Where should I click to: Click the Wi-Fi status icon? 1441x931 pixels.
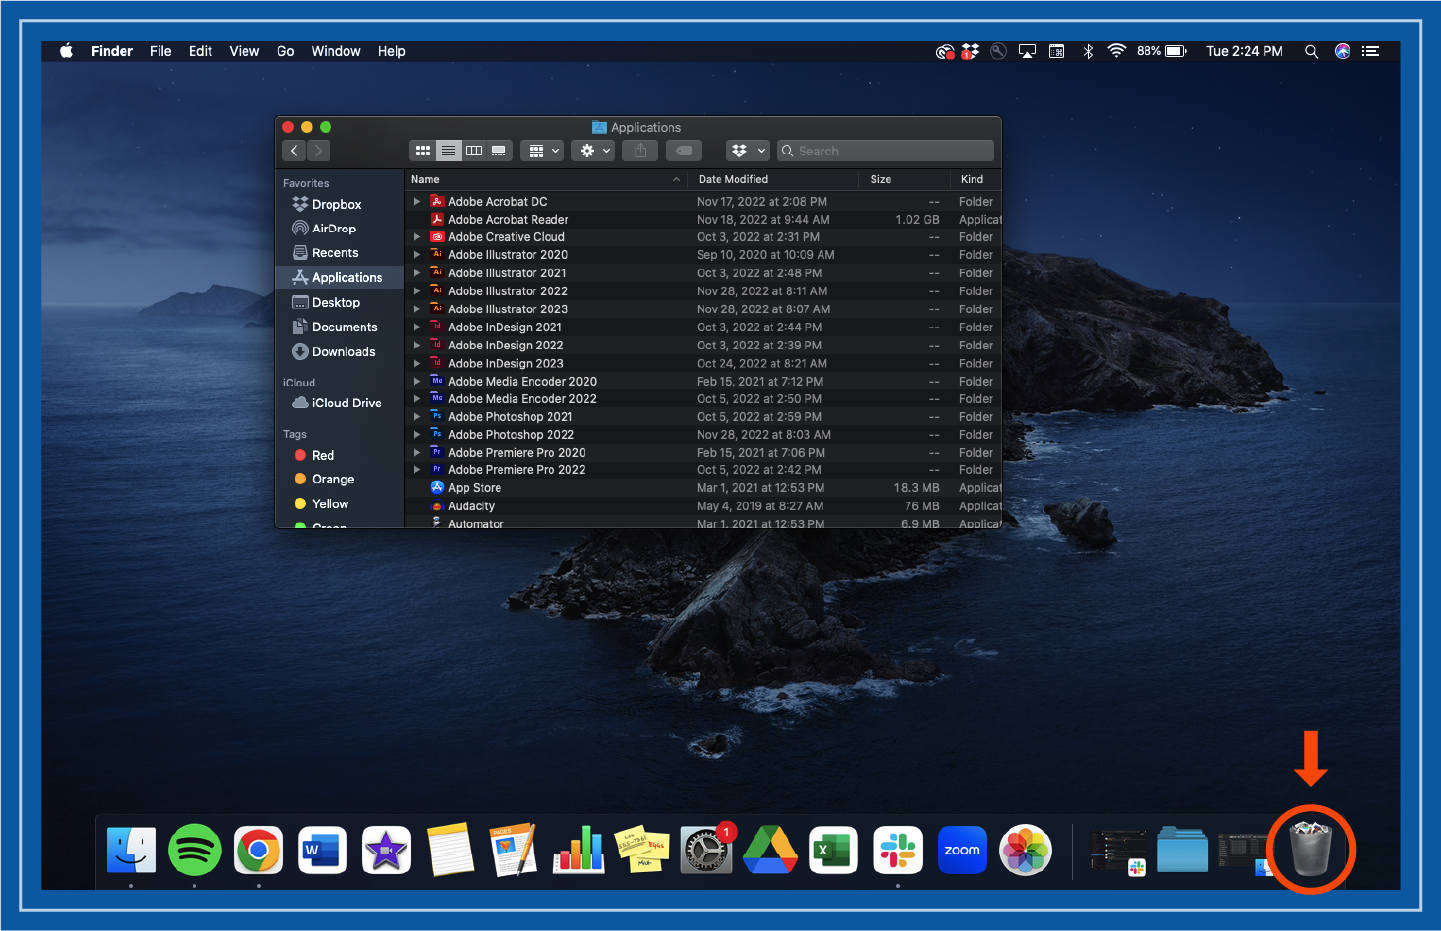(1117, 51)
